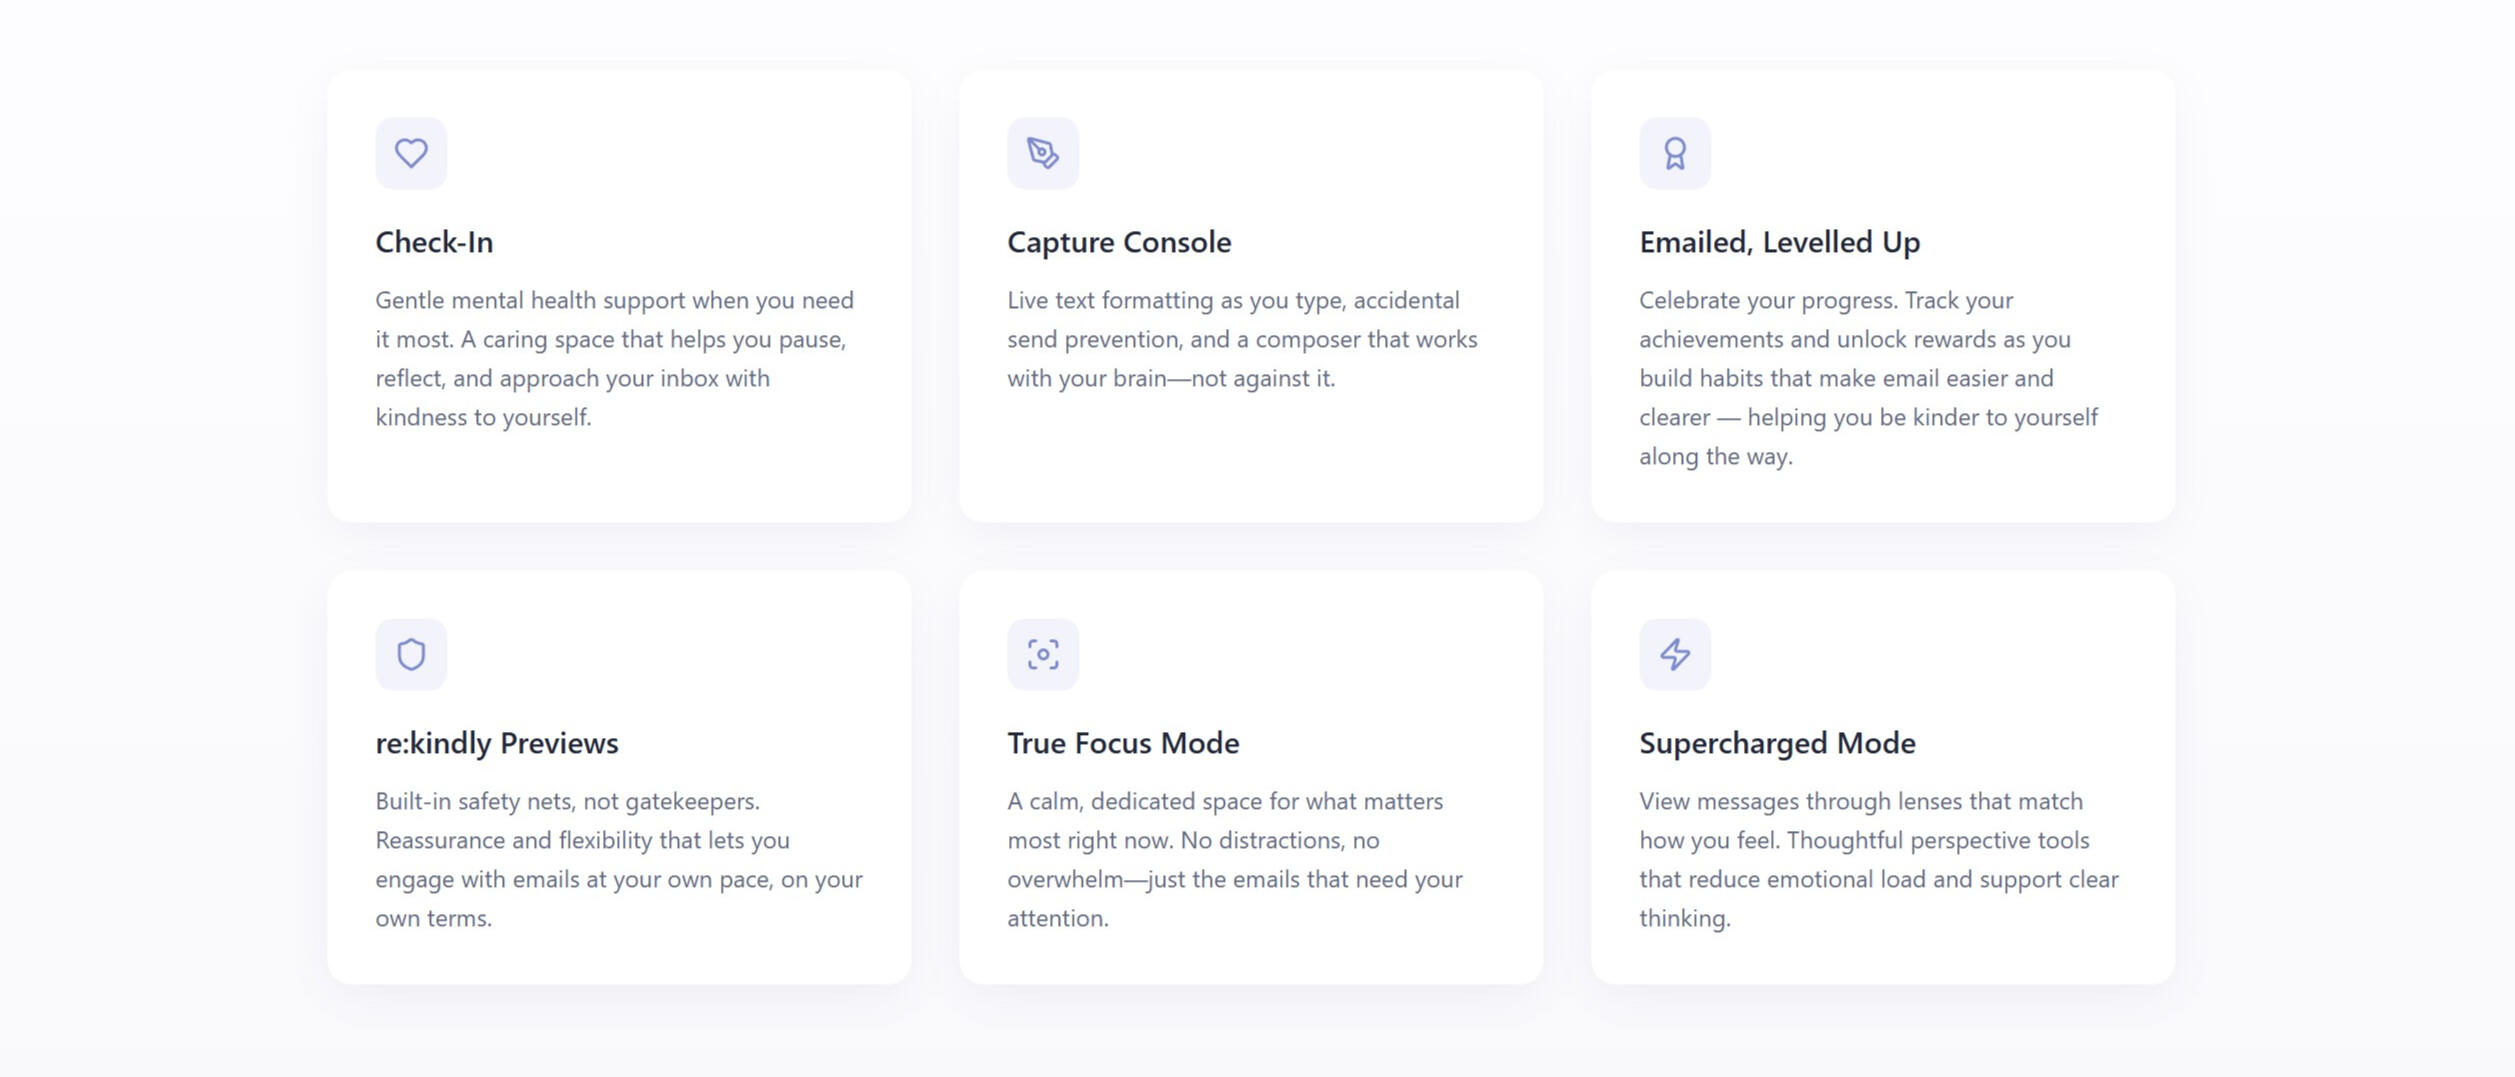Click the heart icon above Check-In
The image size is (2515, 1077).
coord(411,153)
